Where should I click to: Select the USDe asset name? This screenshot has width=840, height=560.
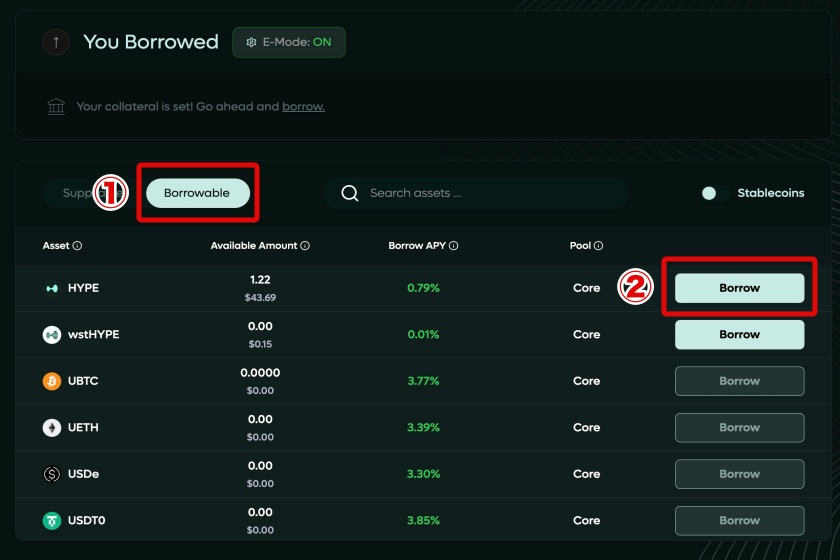[x=83, y=474]
